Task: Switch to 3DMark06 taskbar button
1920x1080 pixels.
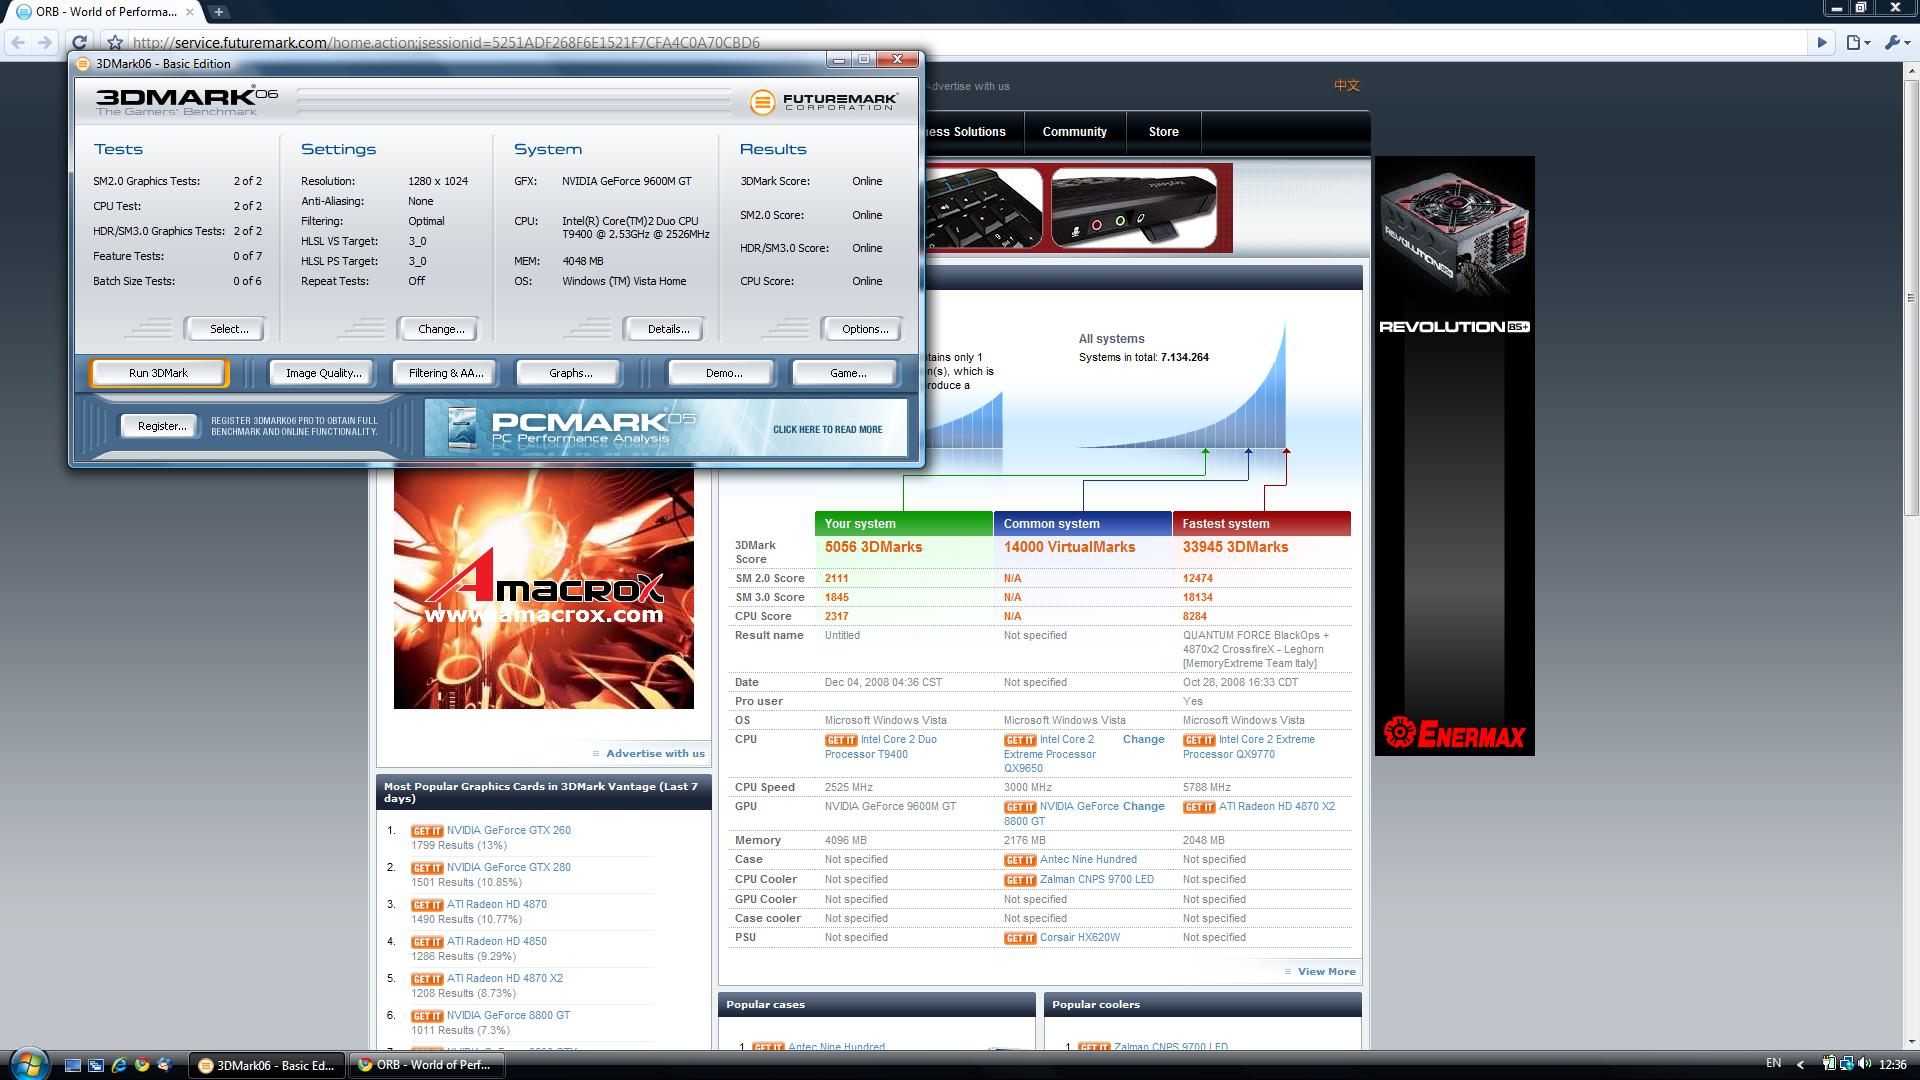Action: 267,1065
